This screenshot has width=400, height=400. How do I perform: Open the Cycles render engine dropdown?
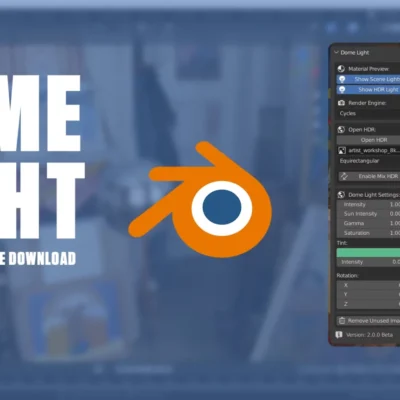368,114
